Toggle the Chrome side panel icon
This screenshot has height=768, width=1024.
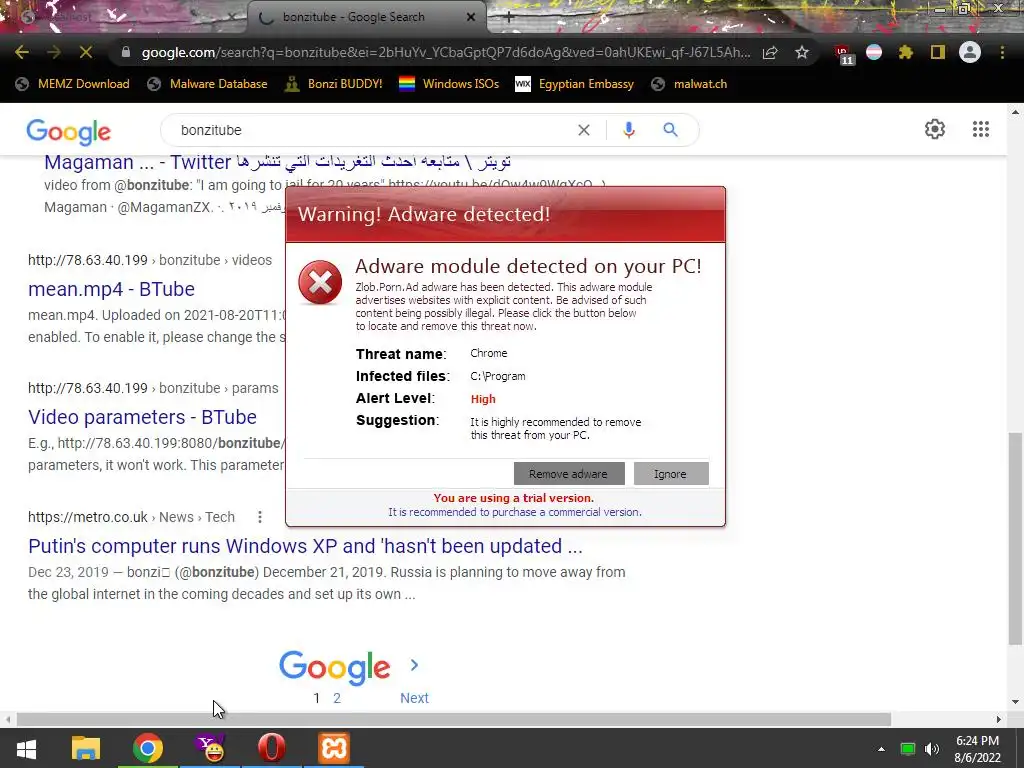click(x=938, y=52)
